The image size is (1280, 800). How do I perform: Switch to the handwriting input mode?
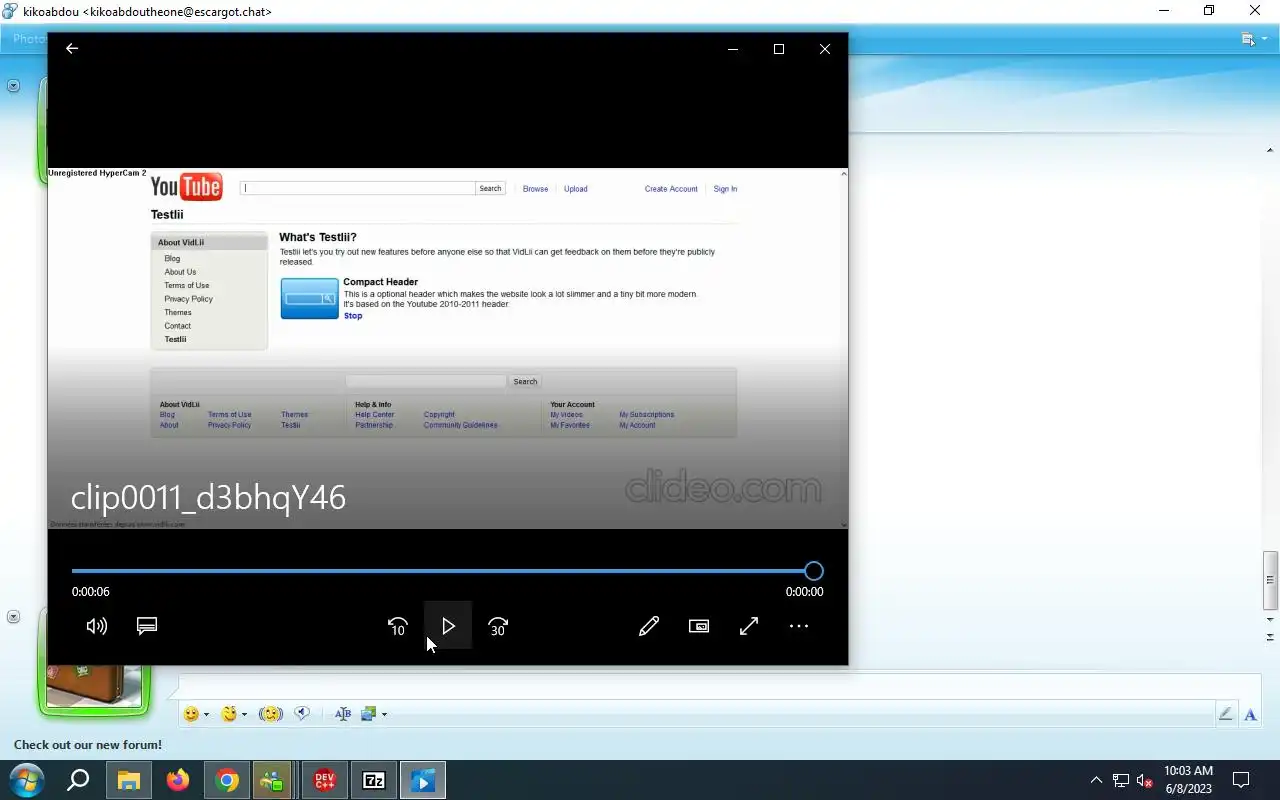(x=1225, y=714)
